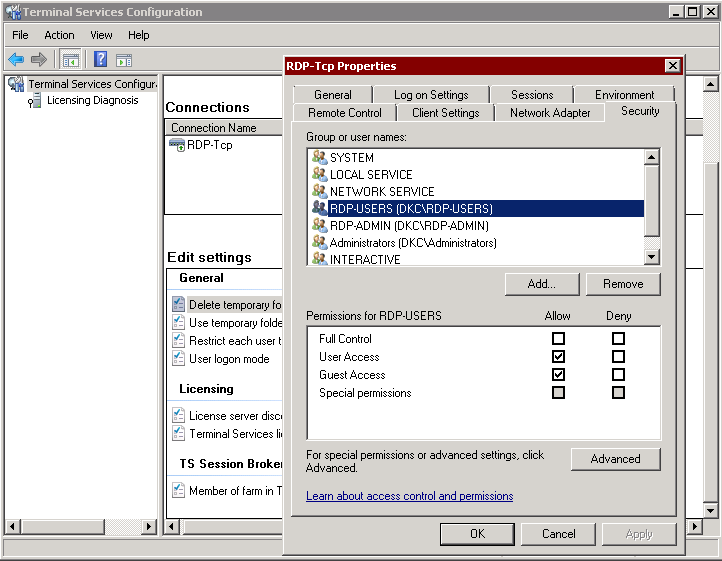Switch to the Network Adapter tab
The height and width of the screenshot is (561, 722).
tap(550, 113)
